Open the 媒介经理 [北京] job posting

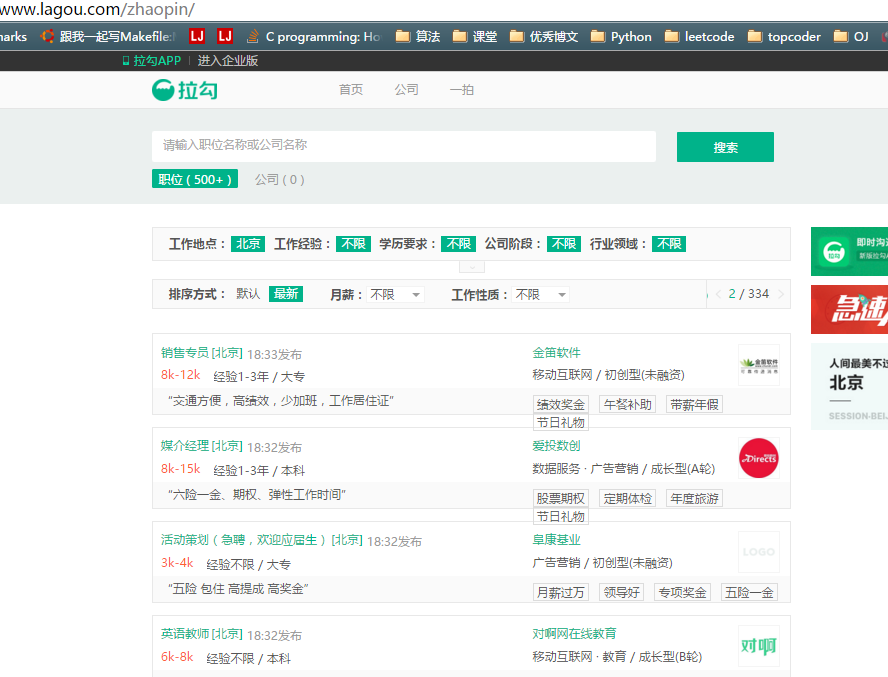[202, 446]
